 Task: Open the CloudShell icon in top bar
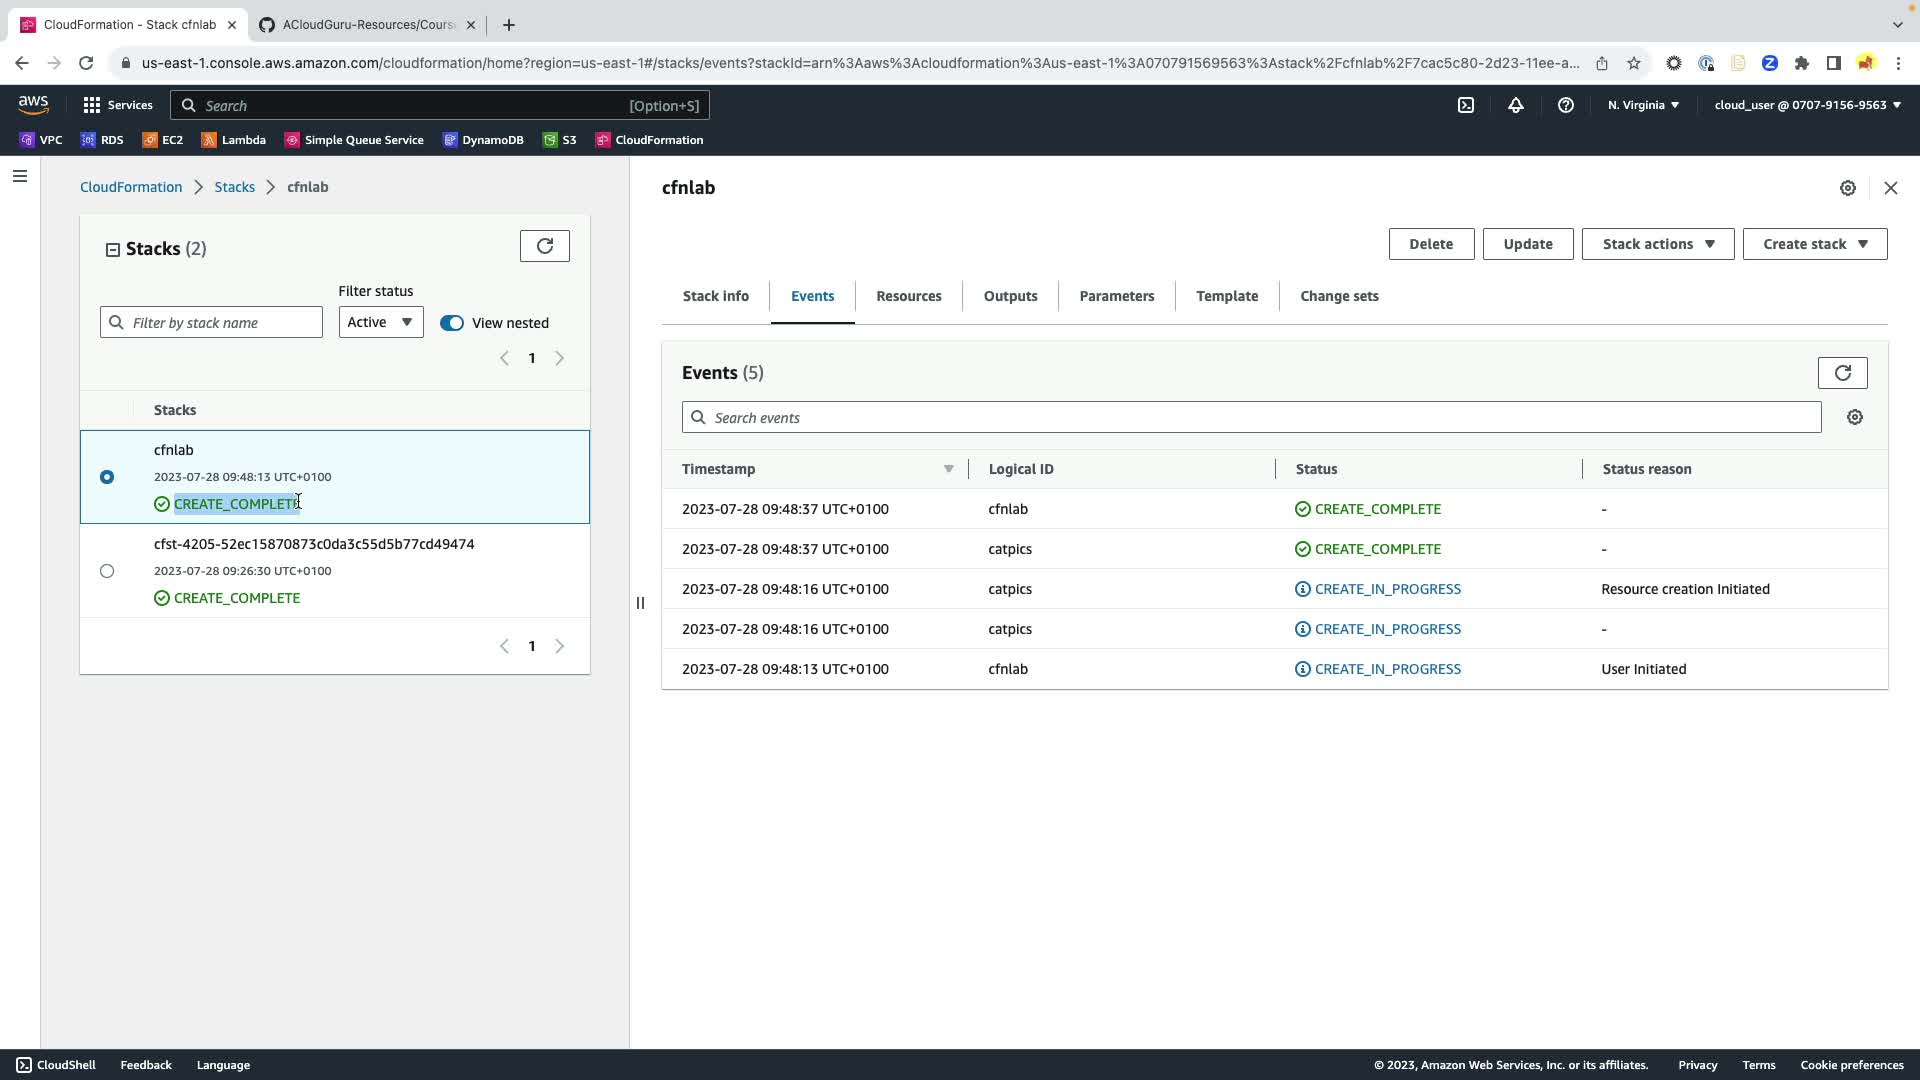click(x=1465, y=105)
